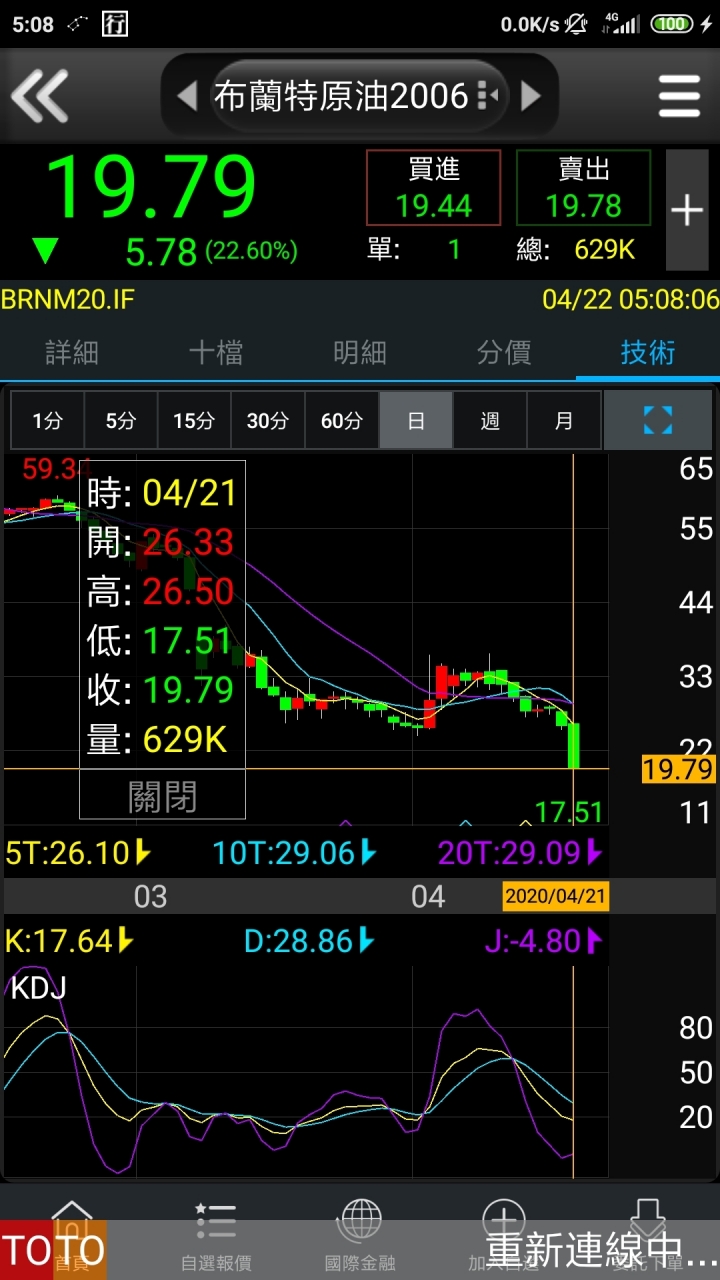
Task: Select 日 daily chart interval
Action: click(416, 420)
